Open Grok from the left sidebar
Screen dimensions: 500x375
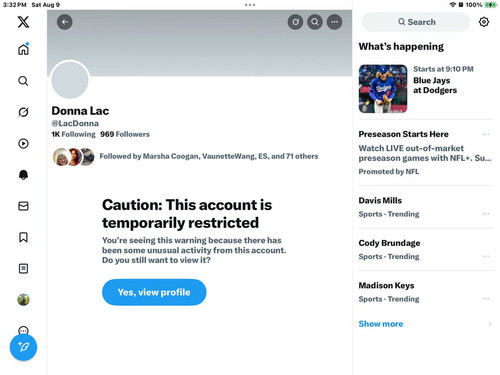[23, 112]
